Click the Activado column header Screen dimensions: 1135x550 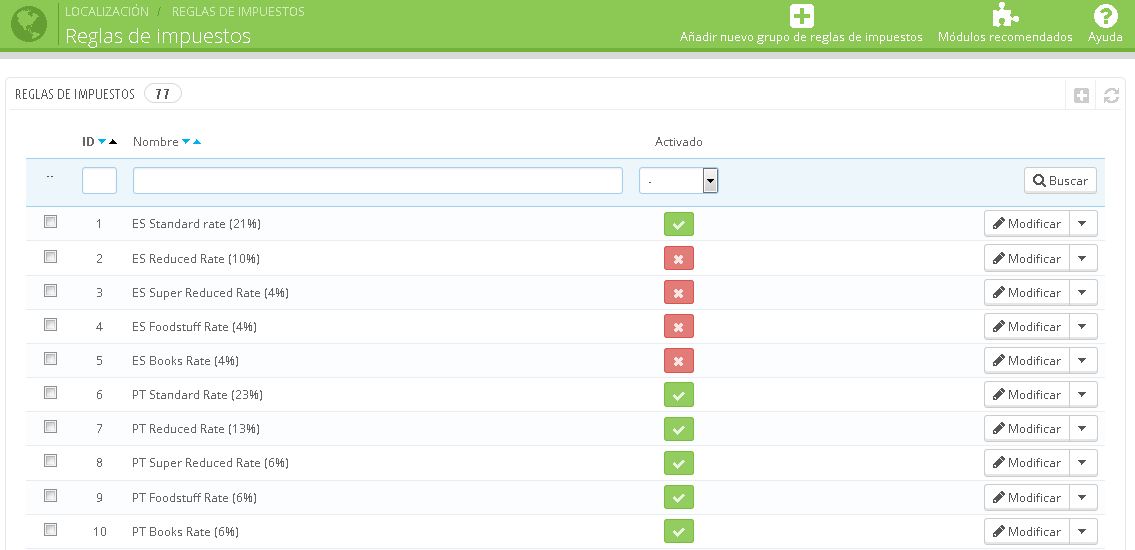point(679,142)
